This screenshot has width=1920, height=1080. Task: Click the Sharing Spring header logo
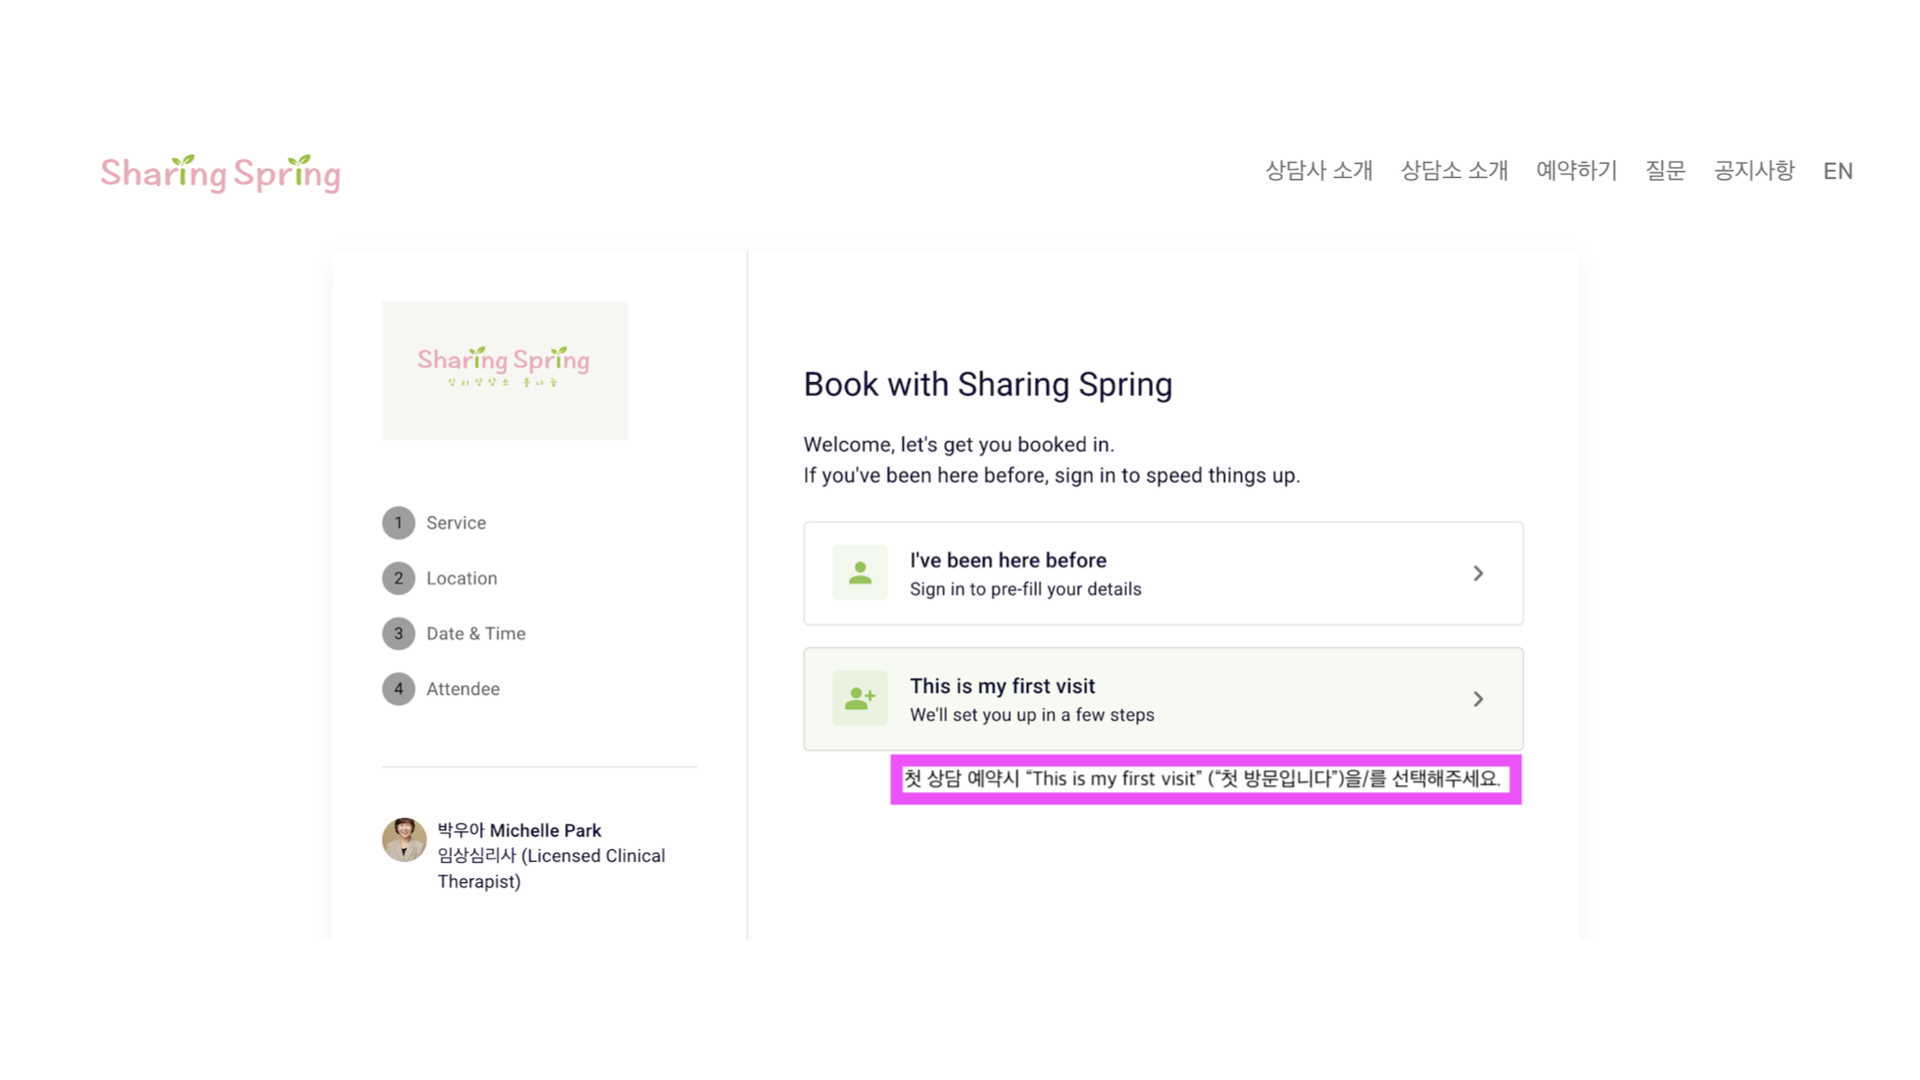pos(221,173)
